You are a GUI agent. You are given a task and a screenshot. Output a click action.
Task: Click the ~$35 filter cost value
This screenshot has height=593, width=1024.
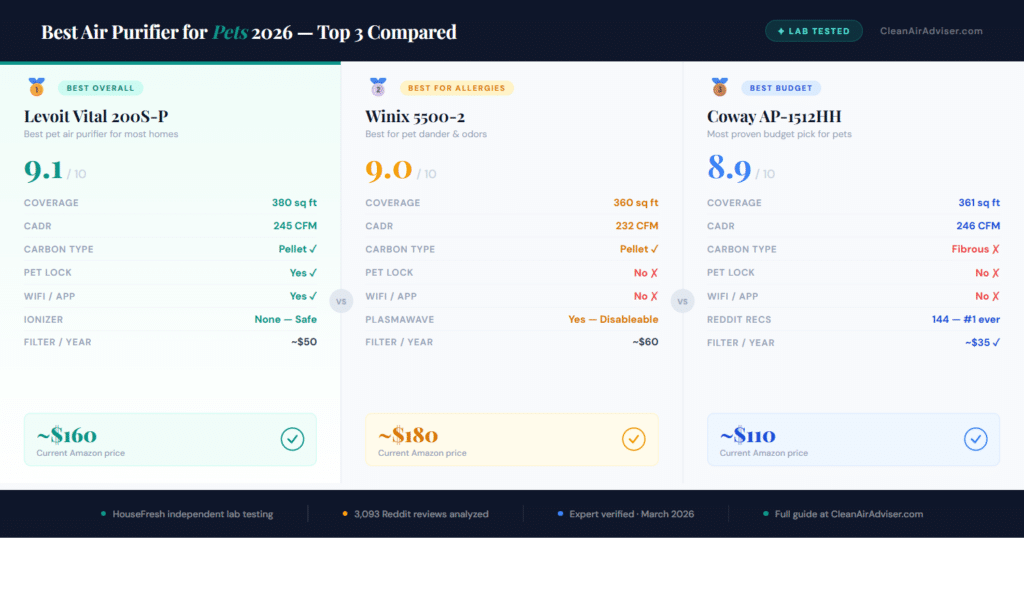[982, 342]
